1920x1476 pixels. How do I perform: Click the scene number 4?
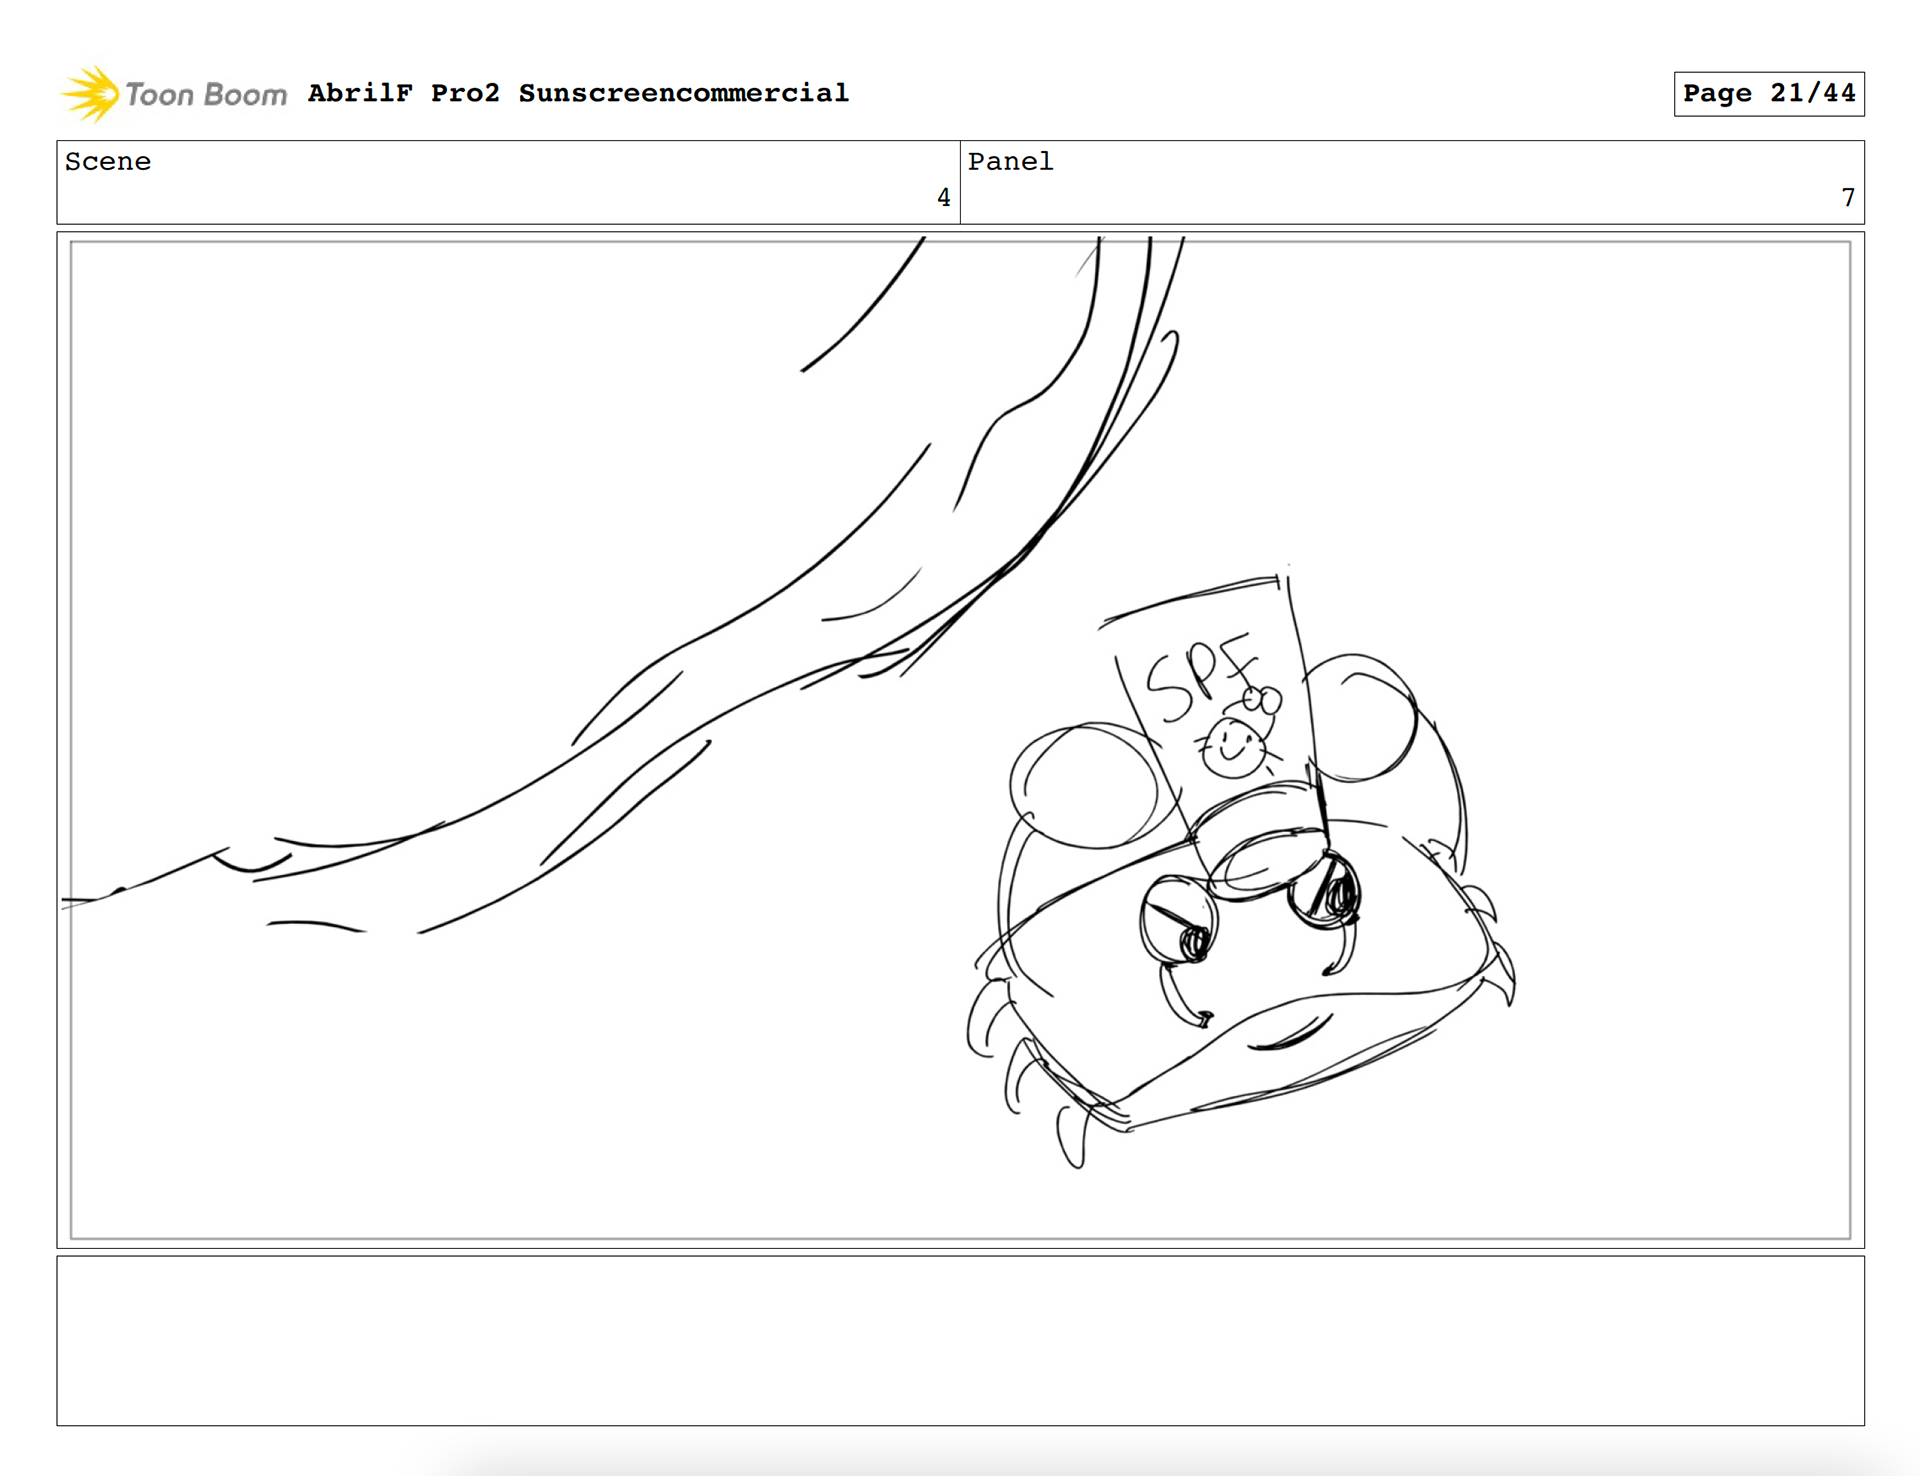tap(943, 198)
